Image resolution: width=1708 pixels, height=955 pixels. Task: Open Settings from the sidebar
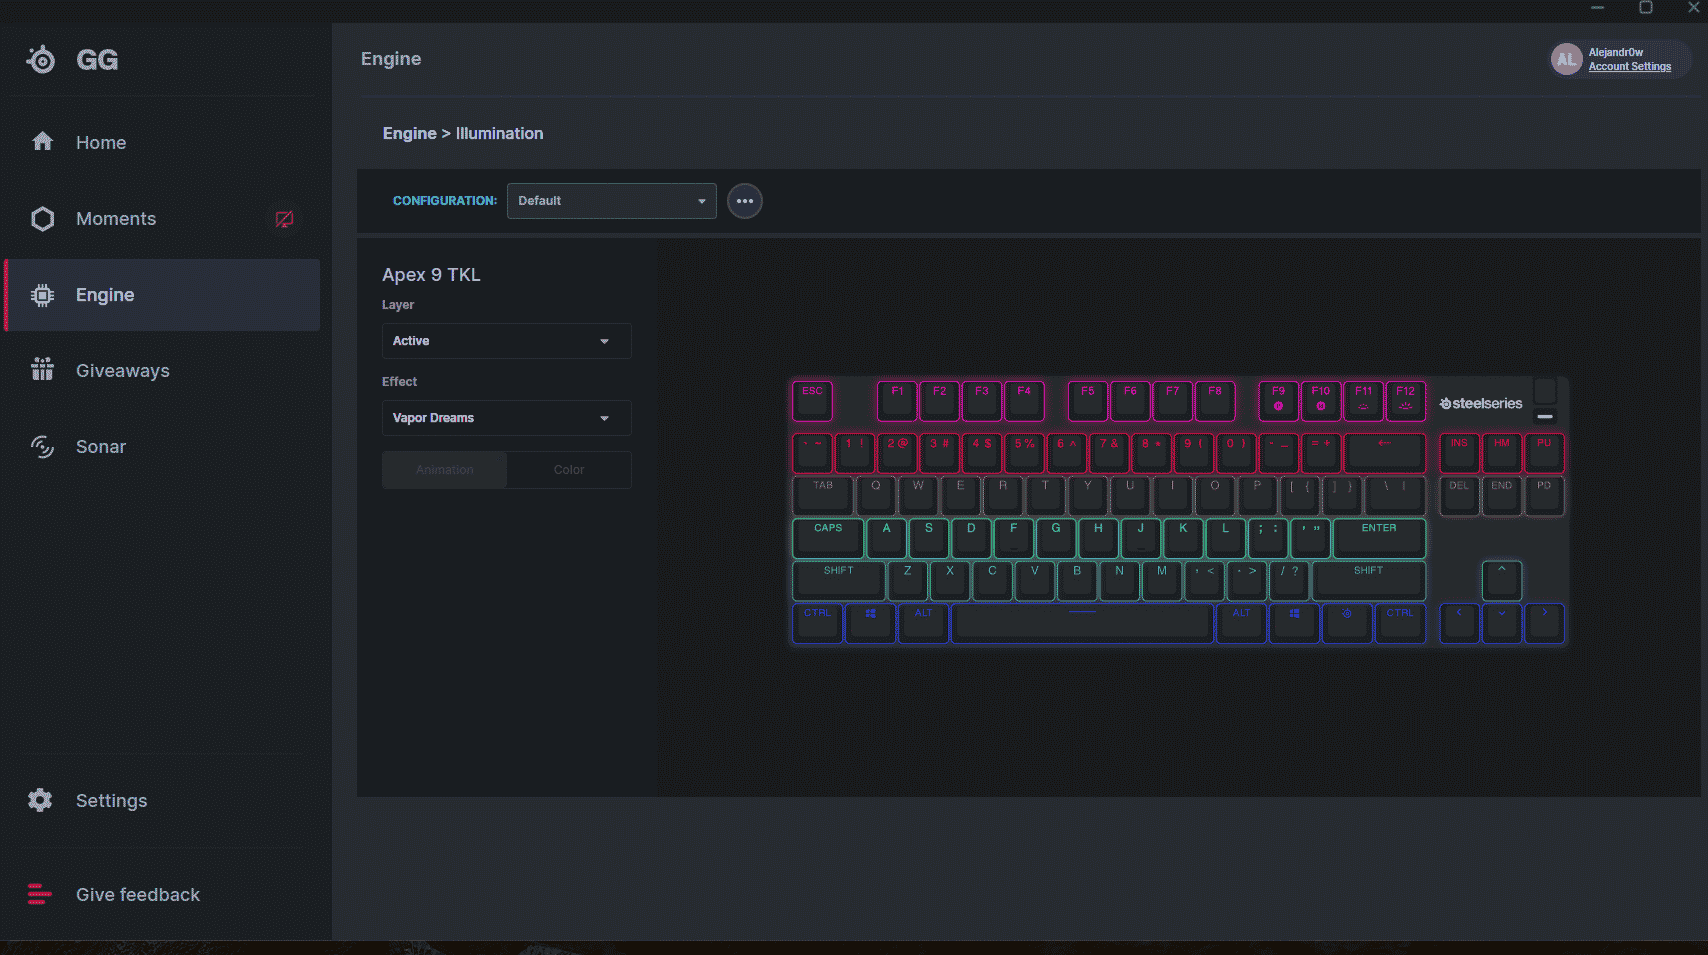point(160,801)
